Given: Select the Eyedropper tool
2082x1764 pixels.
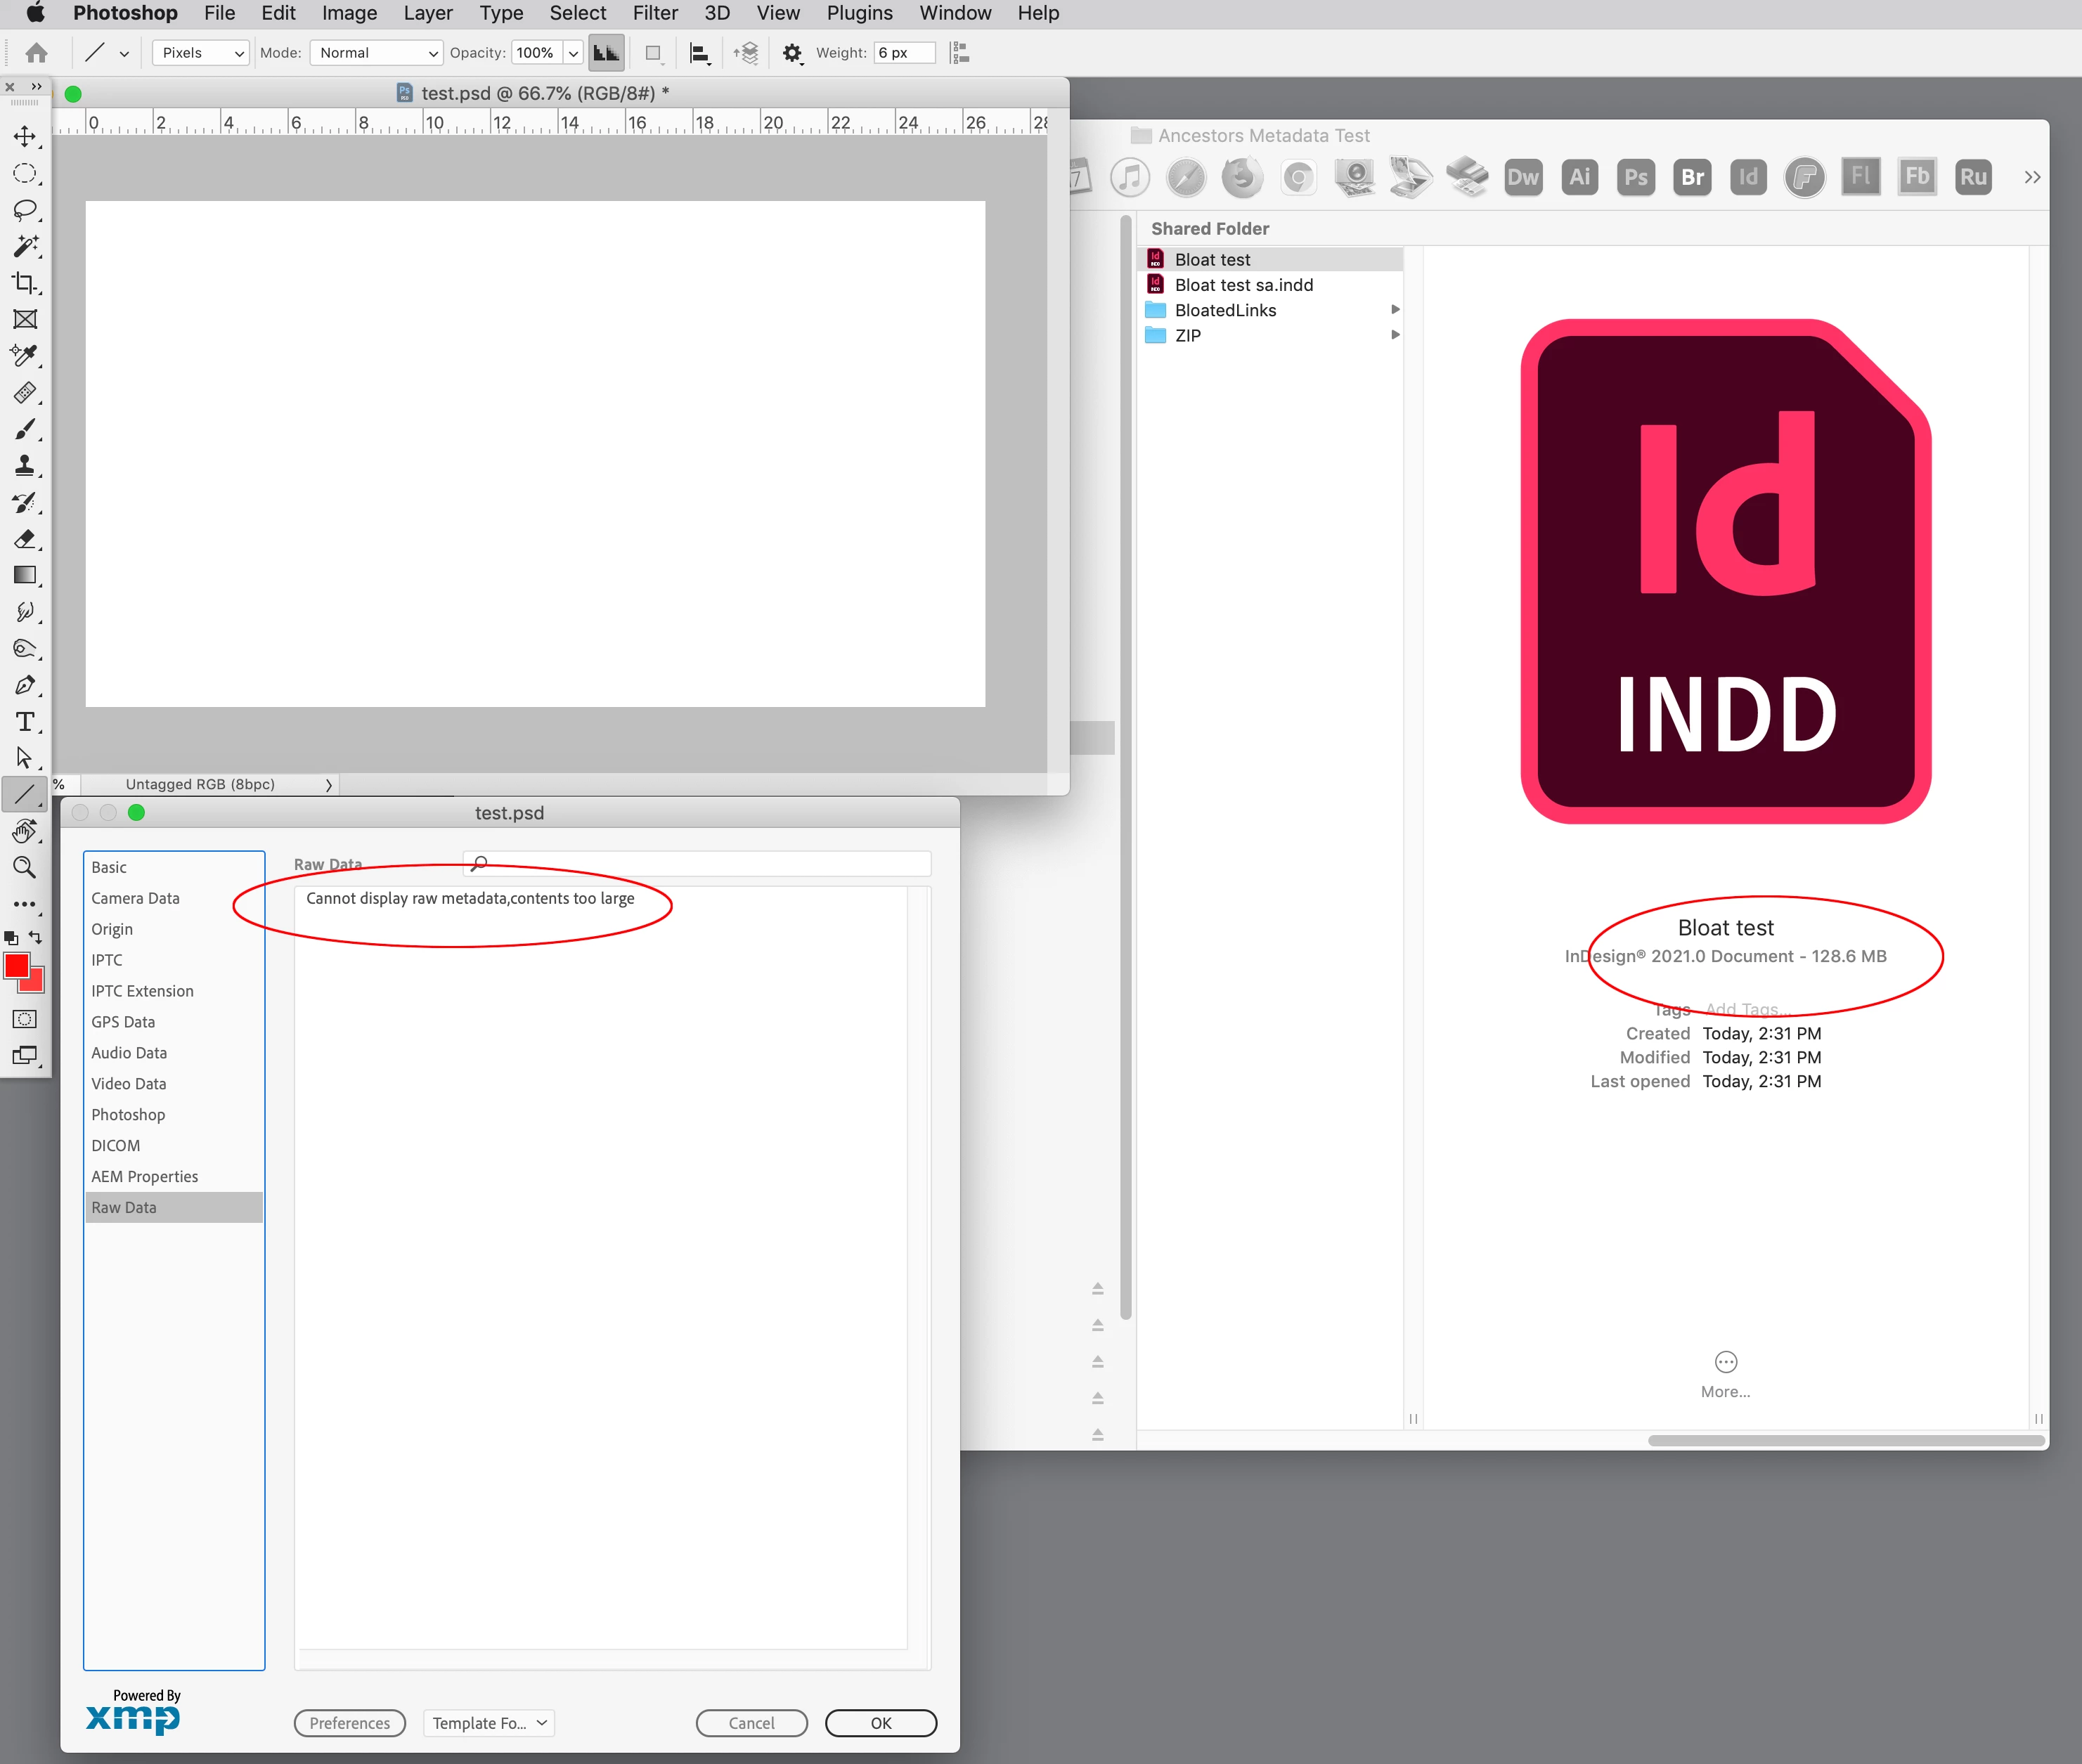Looking at the screenshot, I should point(25,356).
